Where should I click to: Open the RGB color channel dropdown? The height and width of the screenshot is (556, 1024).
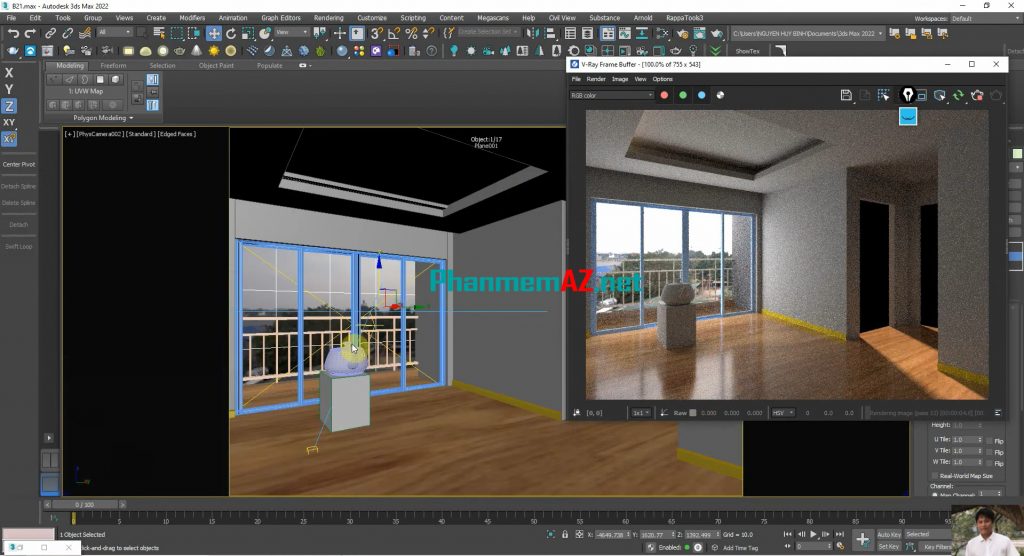coord(611,95)
